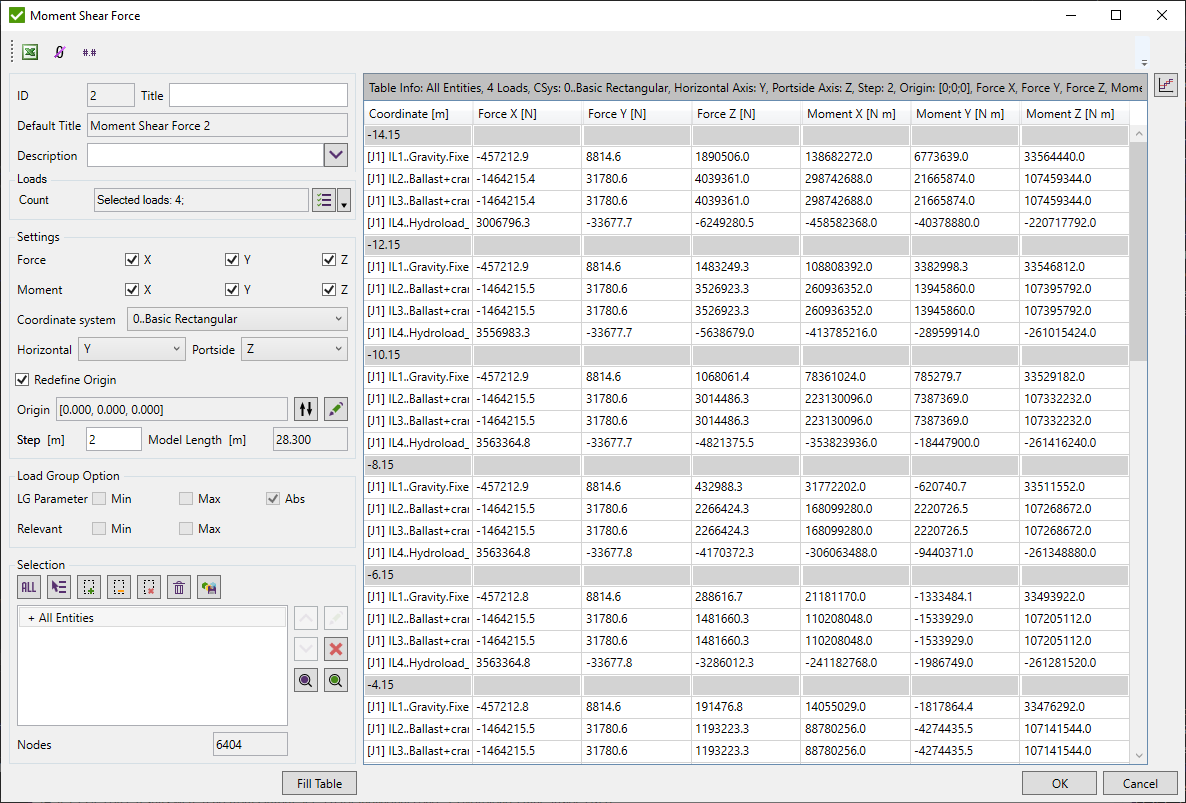Click the red X remove button
1186x803 pixels.
pyautogui.click(x=336, y=649)
